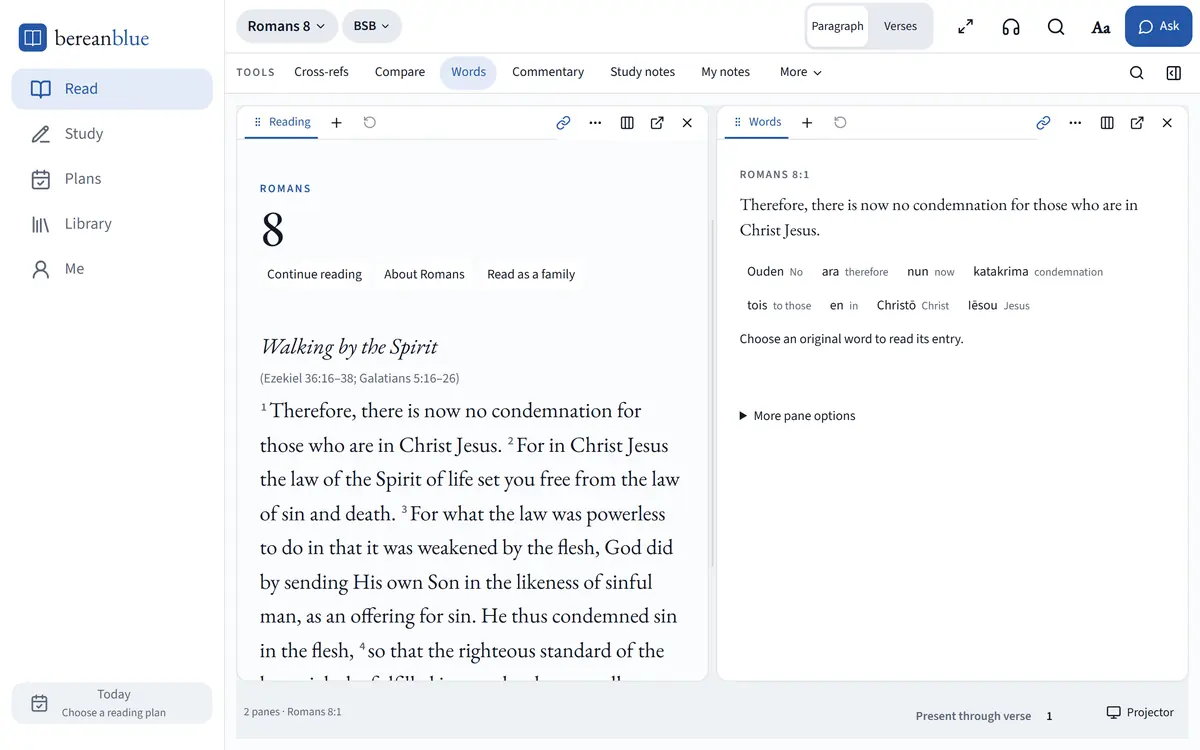Pop out the Reading pane

(x=657, y=123)
